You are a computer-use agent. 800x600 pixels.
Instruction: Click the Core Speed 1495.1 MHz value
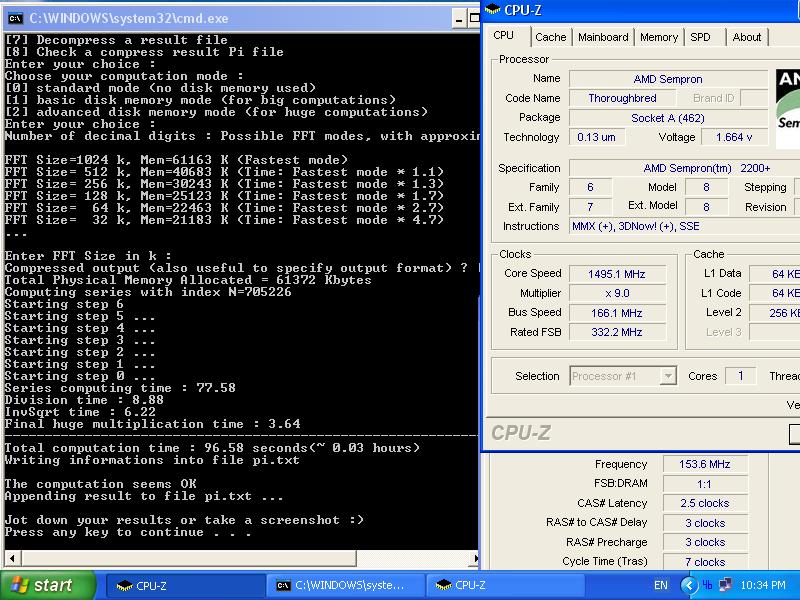pyautogui.click(x=617, y=274)
